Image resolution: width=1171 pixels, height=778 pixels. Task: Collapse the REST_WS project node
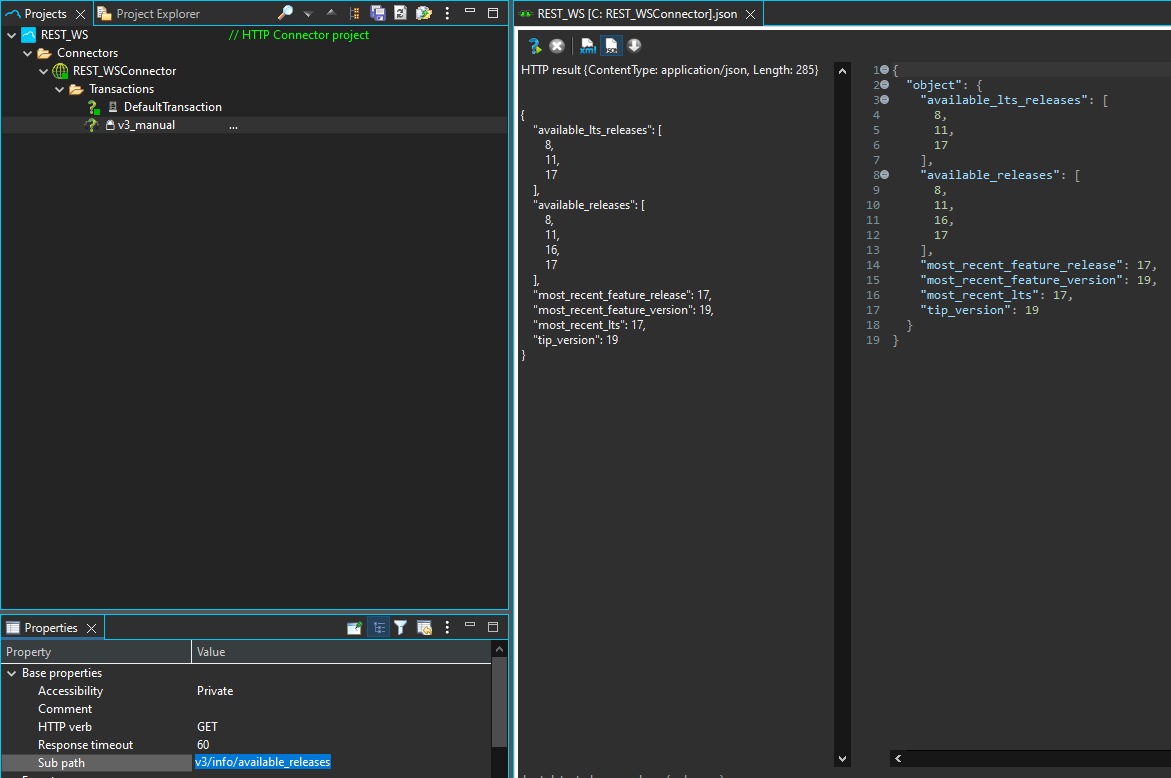coord(11,35)
